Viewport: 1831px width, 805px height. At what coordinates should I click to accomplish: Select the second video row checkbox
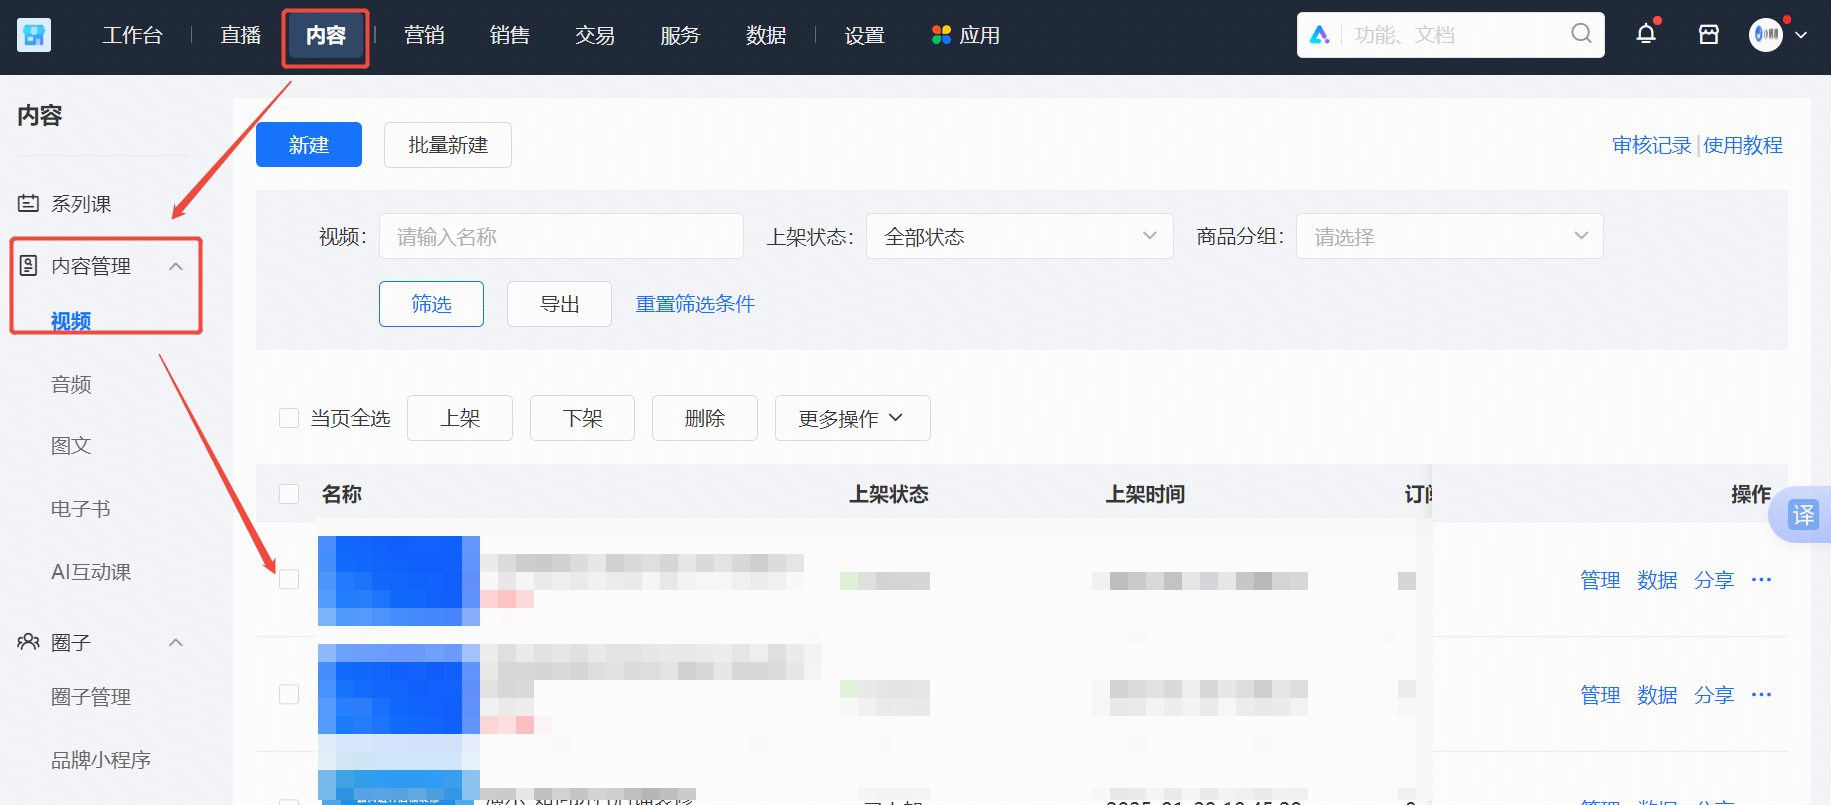(289, 694)
